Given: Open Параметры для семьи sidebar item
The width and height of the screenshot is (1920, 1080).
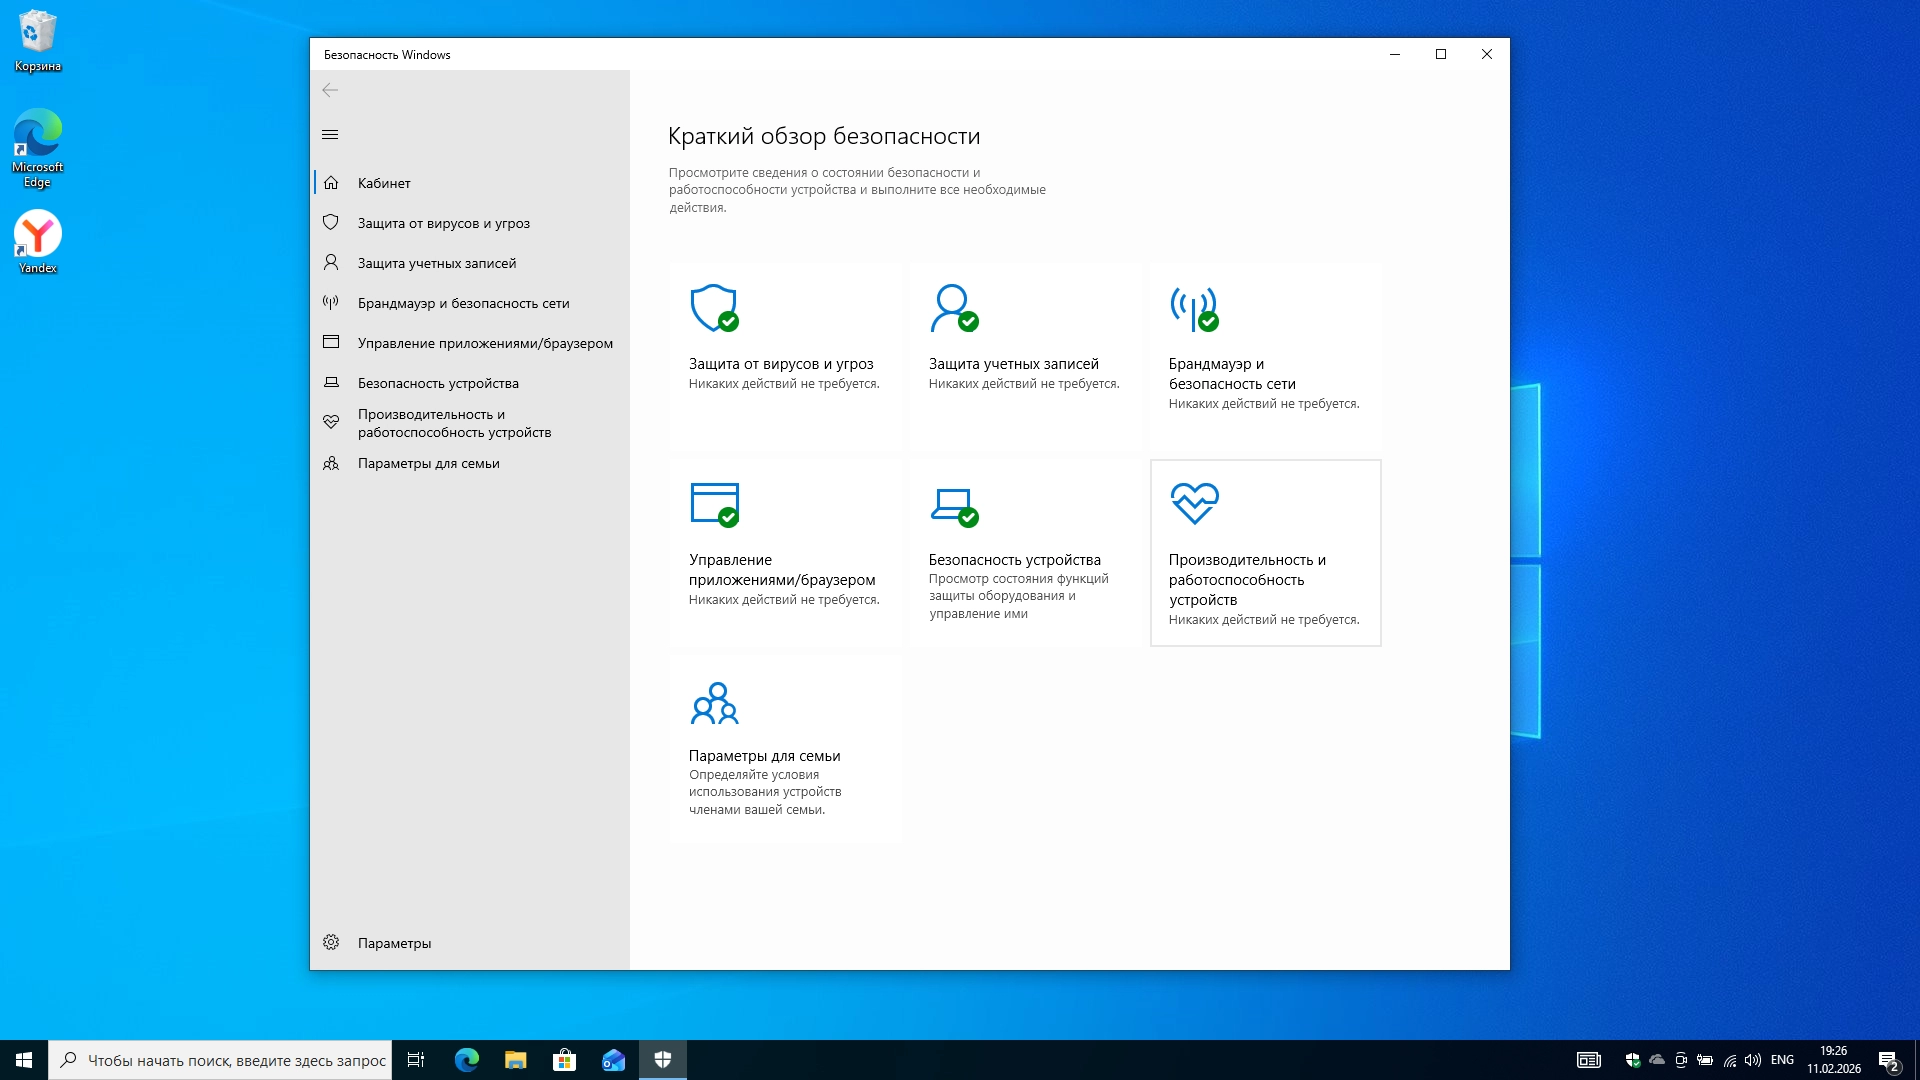Looking at the screenshot, I should click(428, 463).
